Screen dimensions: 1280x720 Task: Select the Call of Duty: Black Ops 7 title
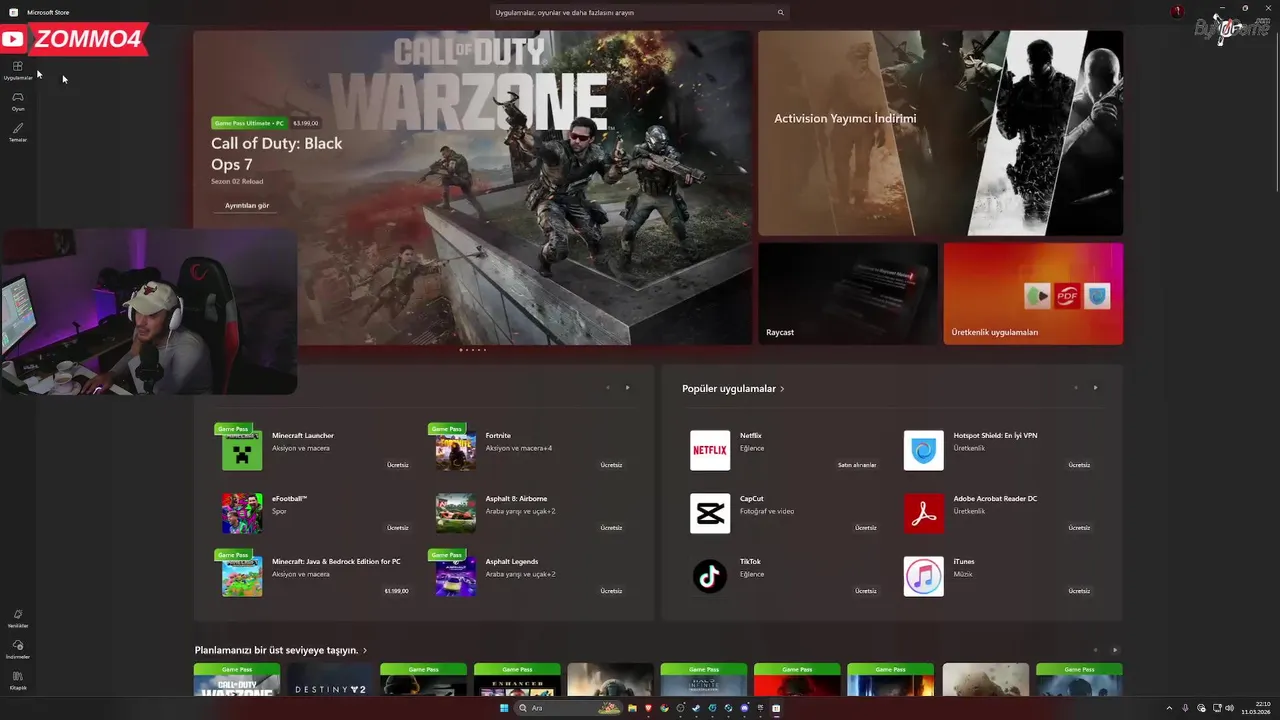tap(277, 154)
